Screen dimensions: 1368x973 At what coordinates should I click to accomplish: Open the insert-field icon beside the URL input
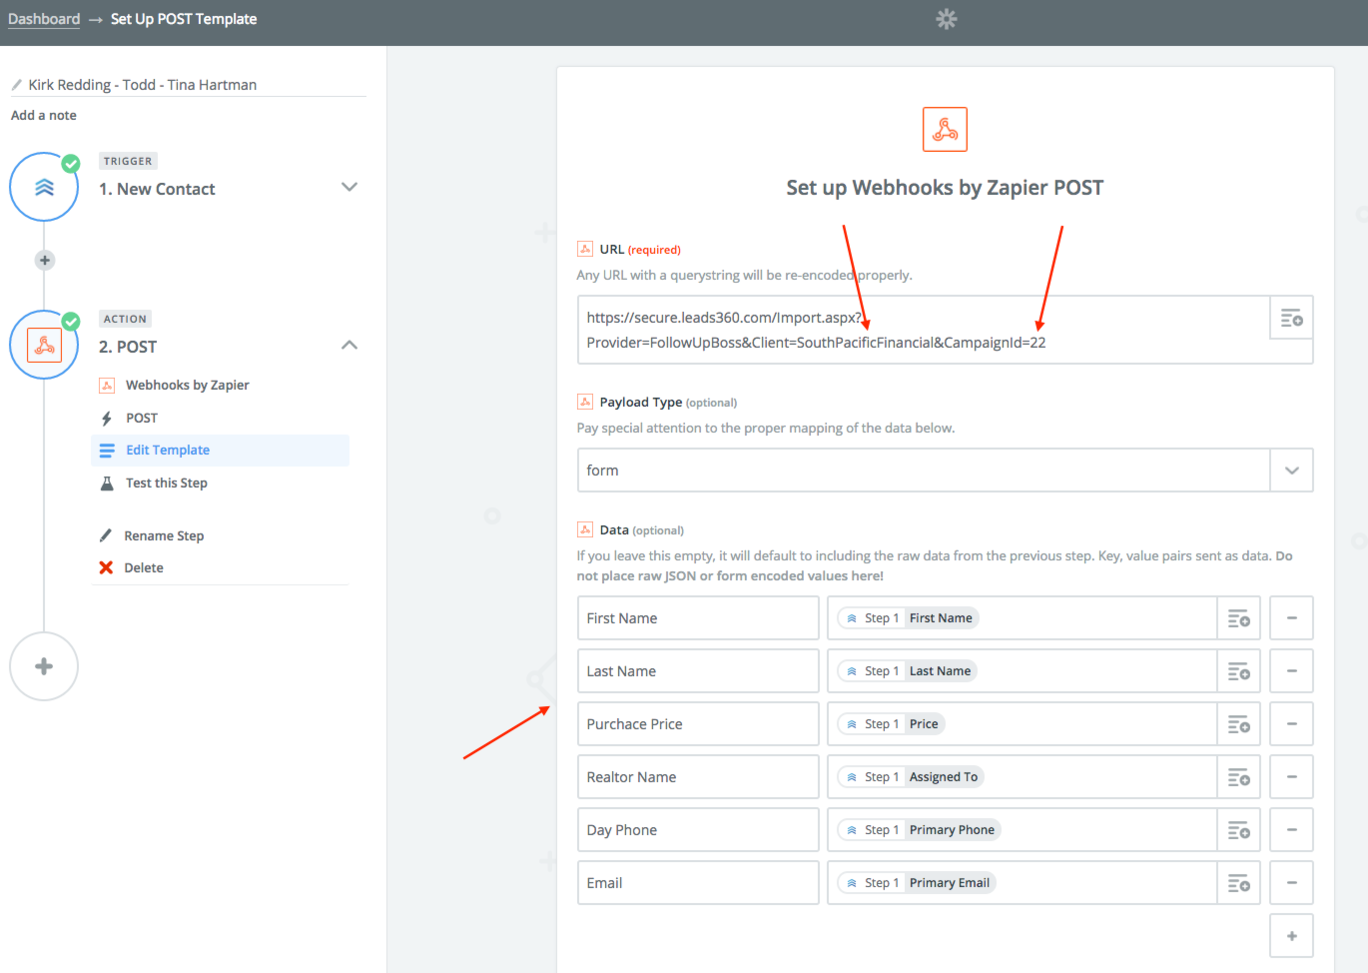(x=1290, y=318)
